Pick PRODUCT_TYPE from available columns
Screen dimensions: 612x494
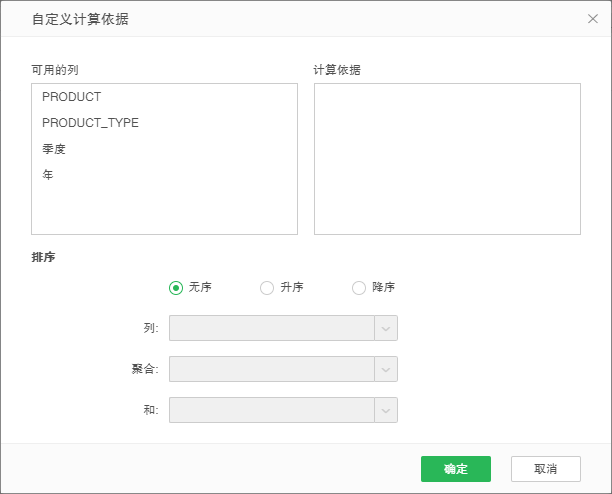coord(90,123)
